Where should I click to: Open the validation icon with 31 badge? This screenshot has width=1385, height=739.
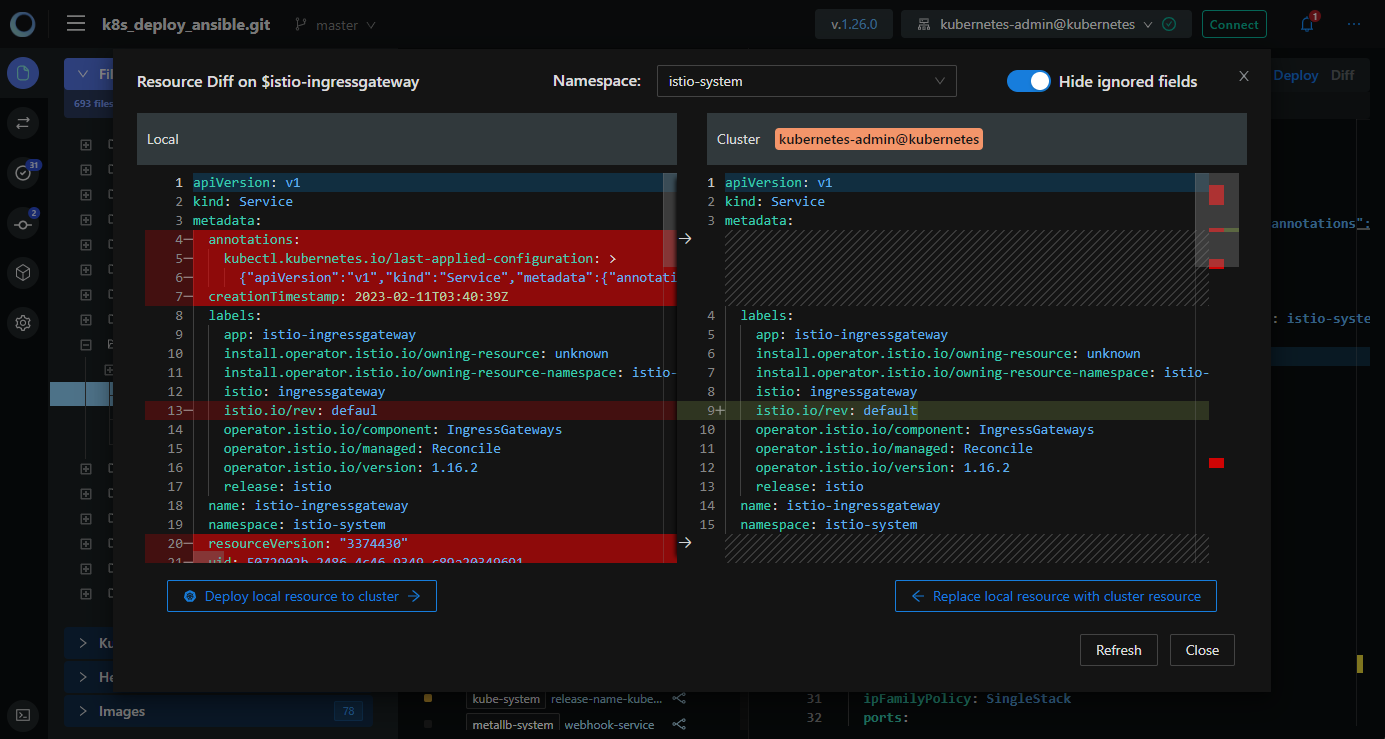tap(23, 173)
